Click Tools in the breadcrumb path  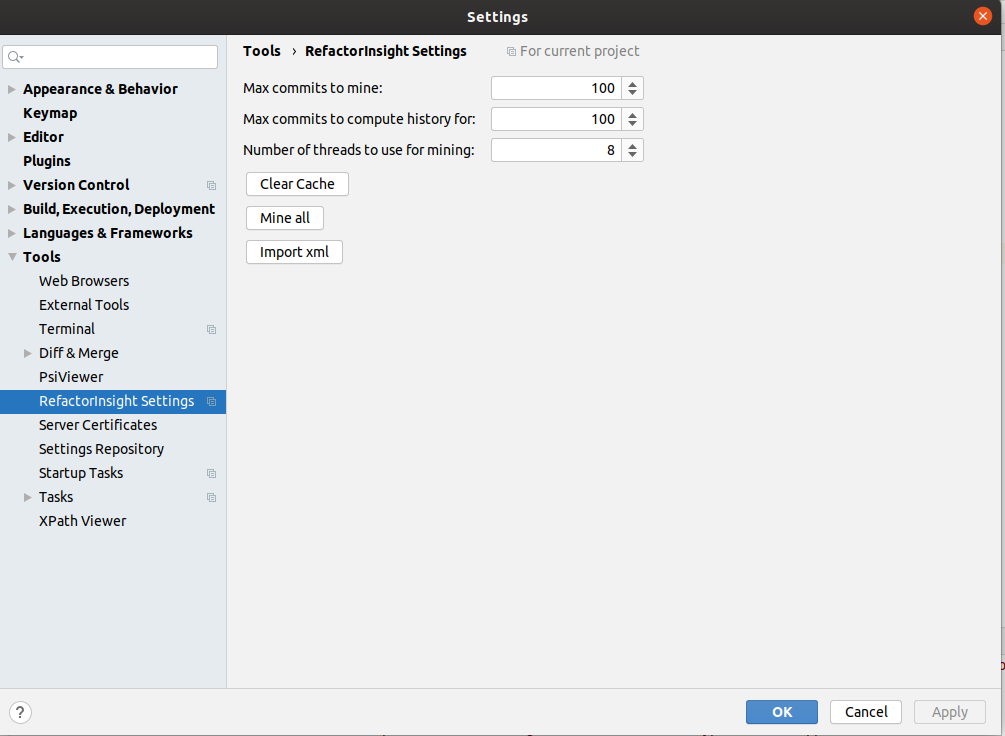click(x=262, y=51)
